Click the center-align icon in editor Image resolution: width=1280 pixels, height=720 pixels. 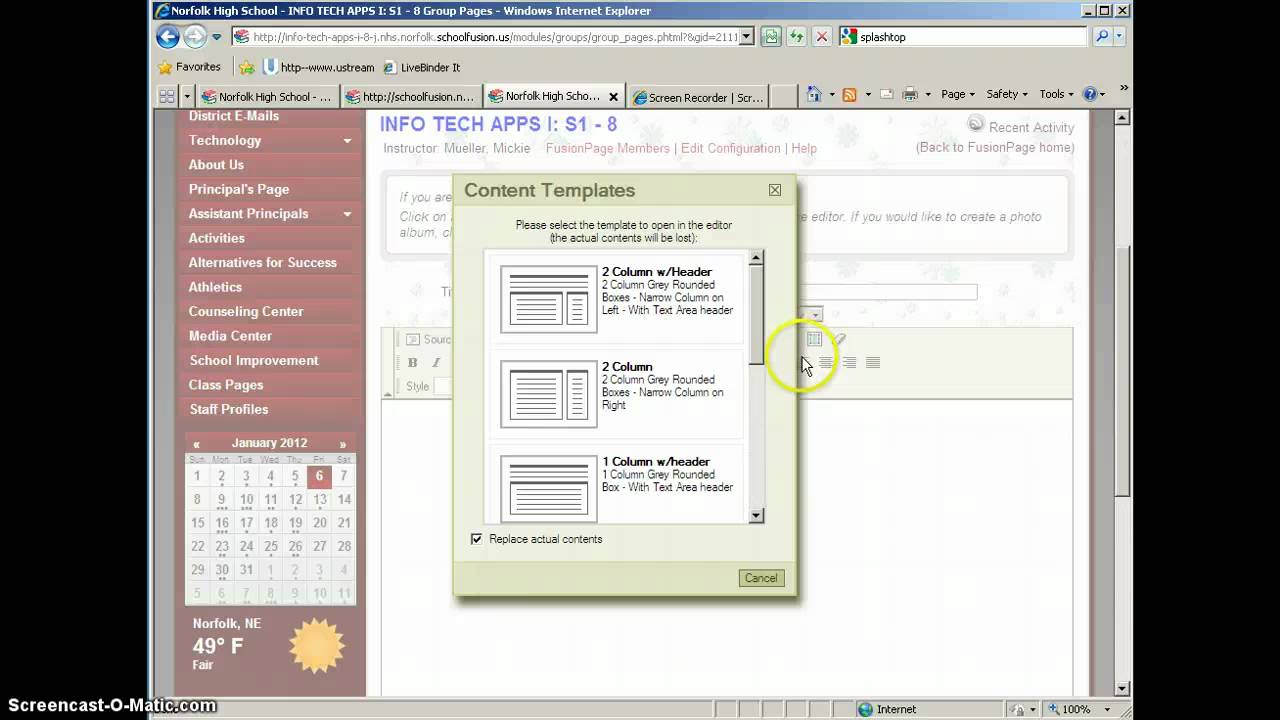point(826,362)
